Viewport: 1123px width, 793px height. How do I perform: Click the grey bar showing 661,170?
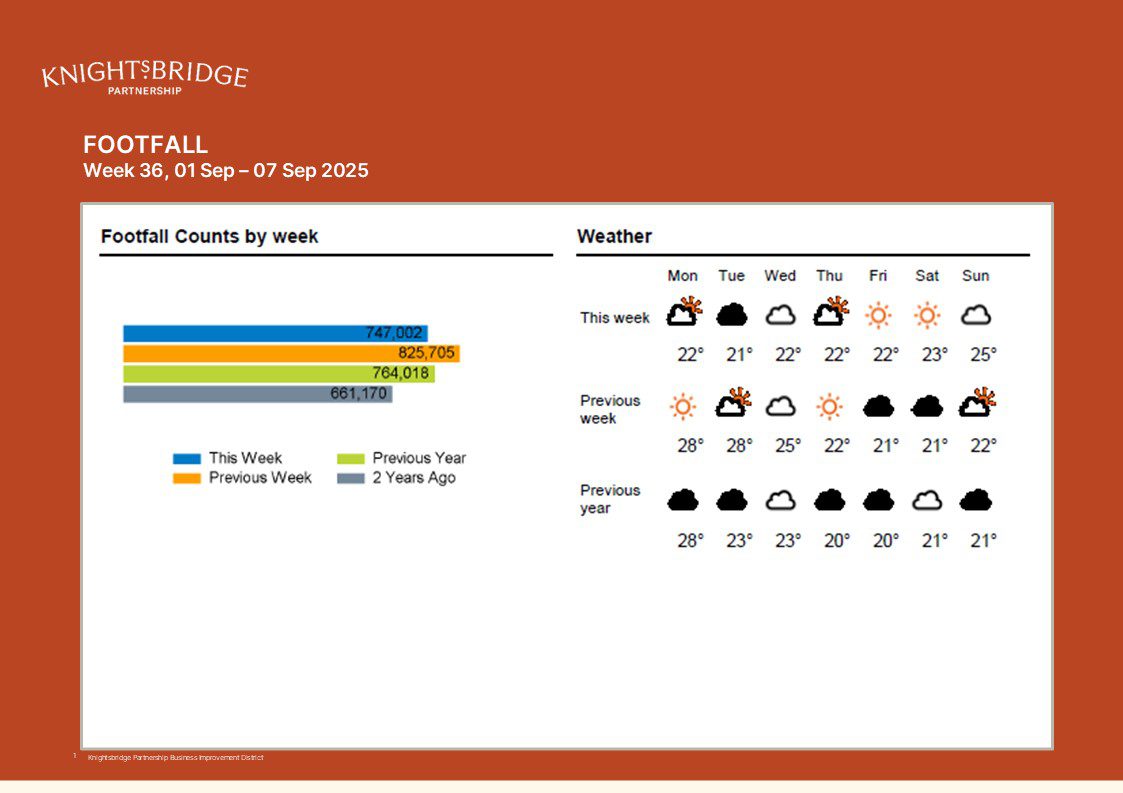pyautogui.click(x=257, y=394)
